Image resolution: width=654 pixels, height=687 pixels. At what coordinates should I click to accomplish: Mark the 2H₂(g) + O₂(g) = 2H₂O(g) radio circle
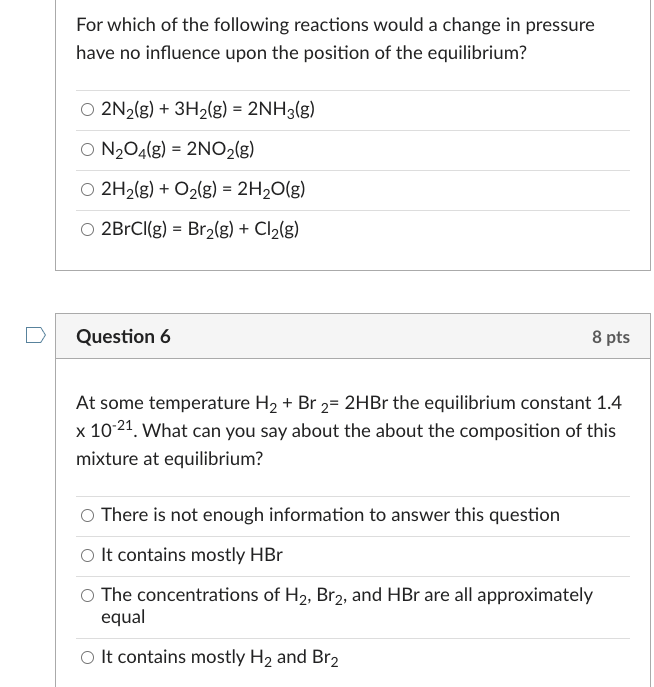87,190
